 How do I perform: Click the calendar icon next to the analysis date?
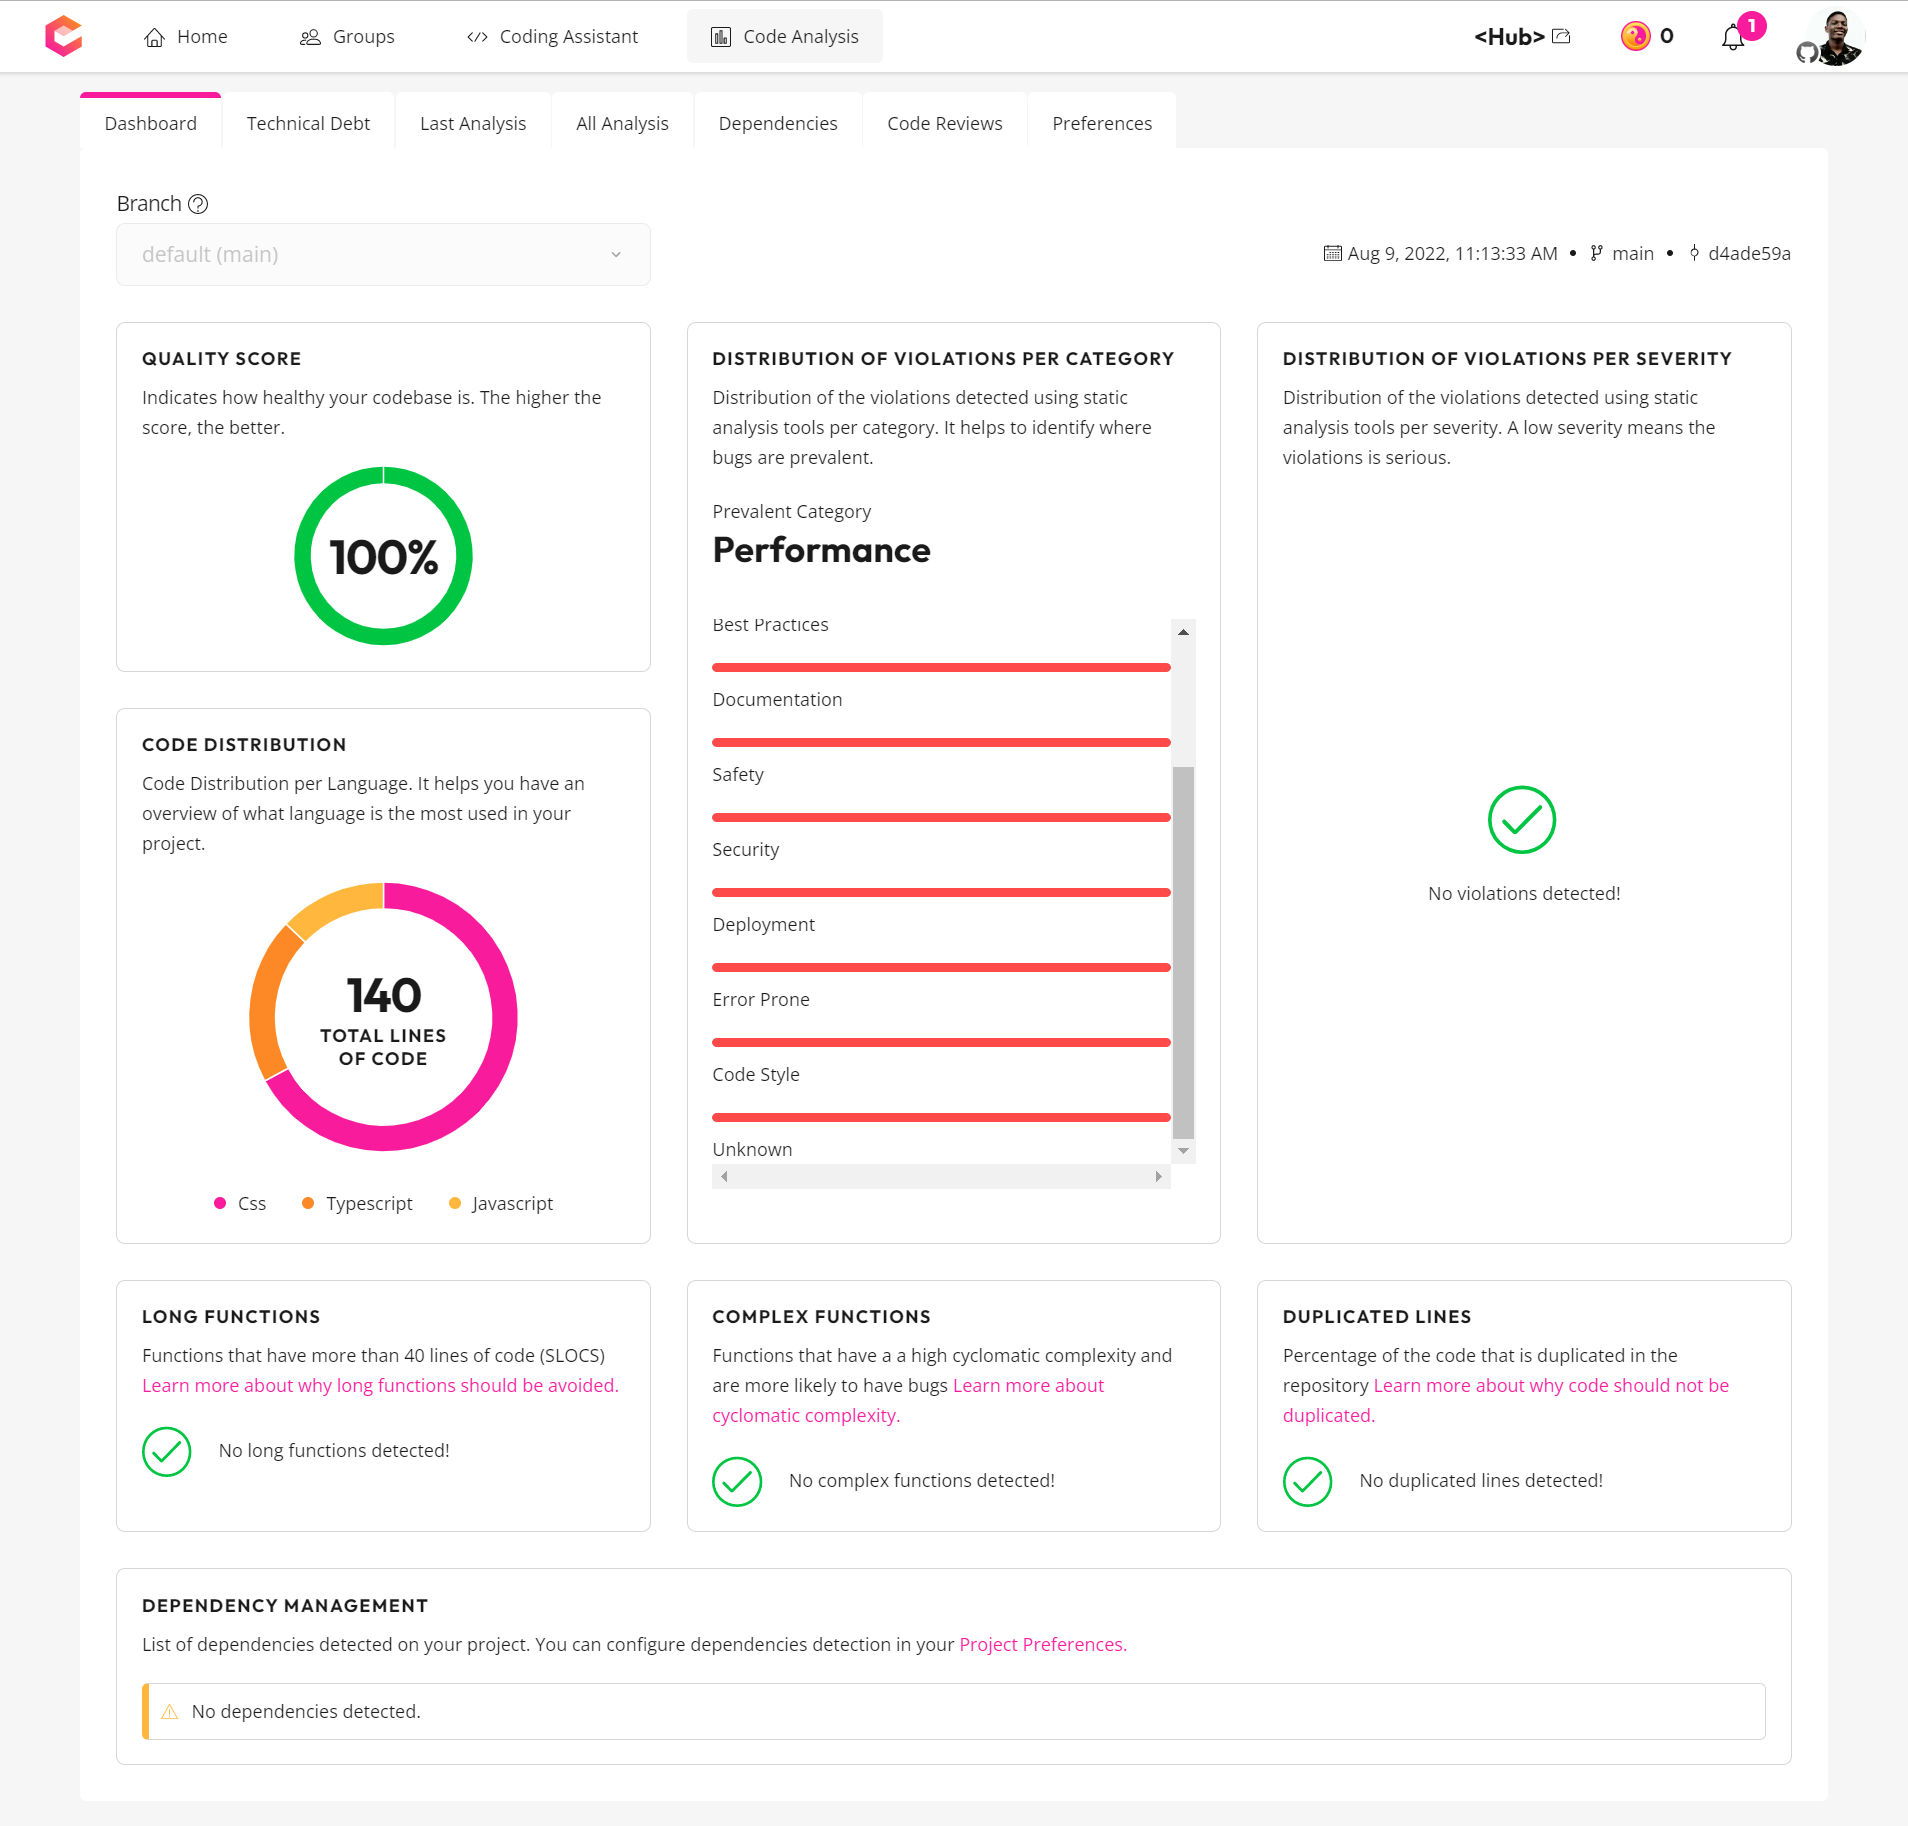pyautogui.click(x=1330, y=253)
